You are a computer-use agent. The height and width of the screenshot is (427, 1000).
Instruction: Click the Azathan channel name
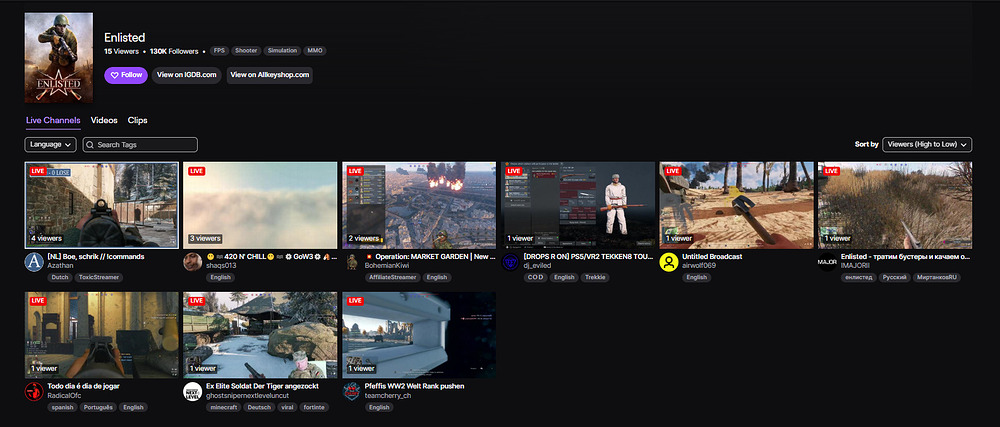click(61, 265)
